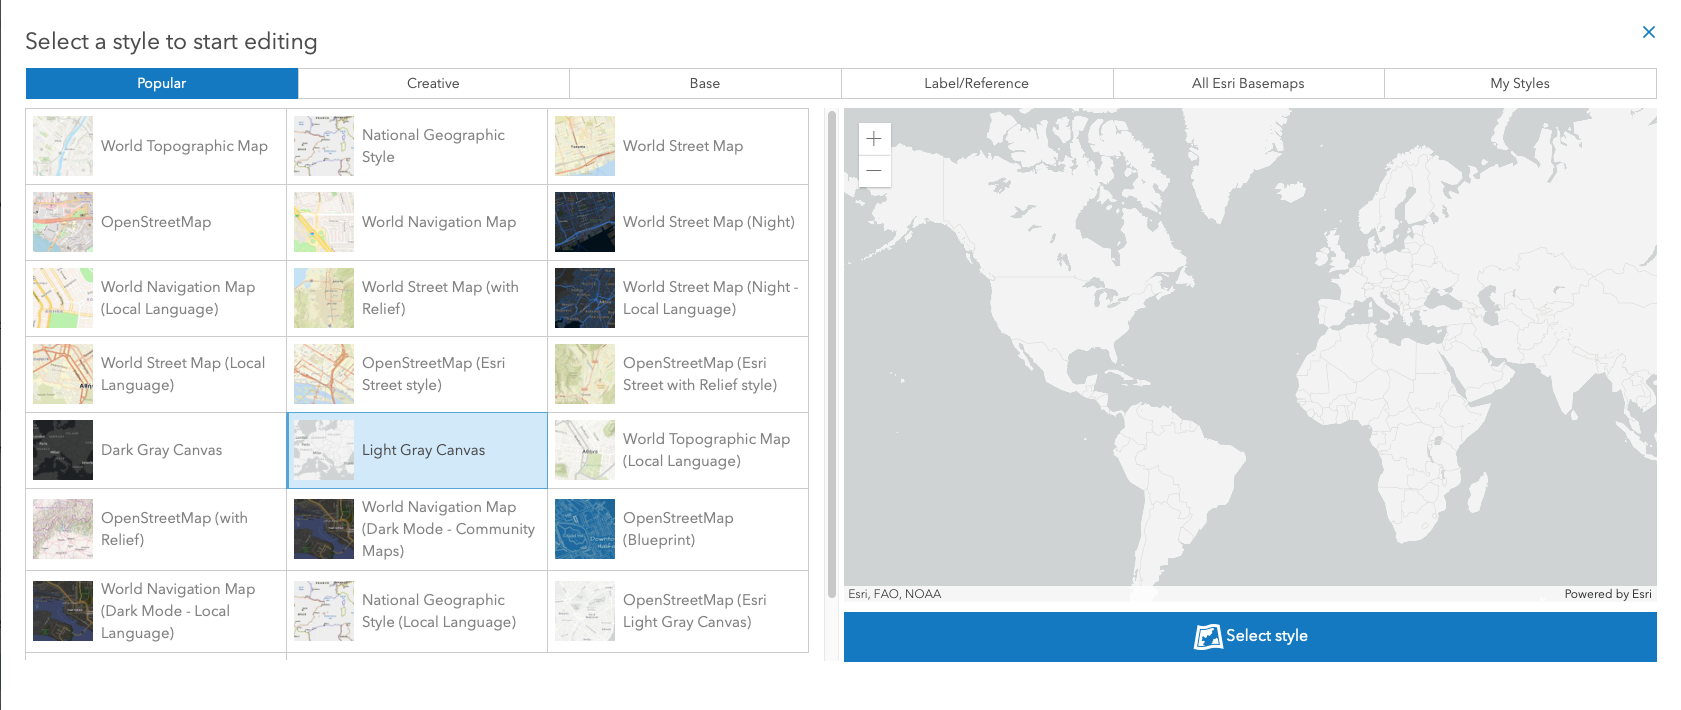Pick World Street Map thumbnail
The height and width of the screenshot is (710, 1681).
pos(585,146)
